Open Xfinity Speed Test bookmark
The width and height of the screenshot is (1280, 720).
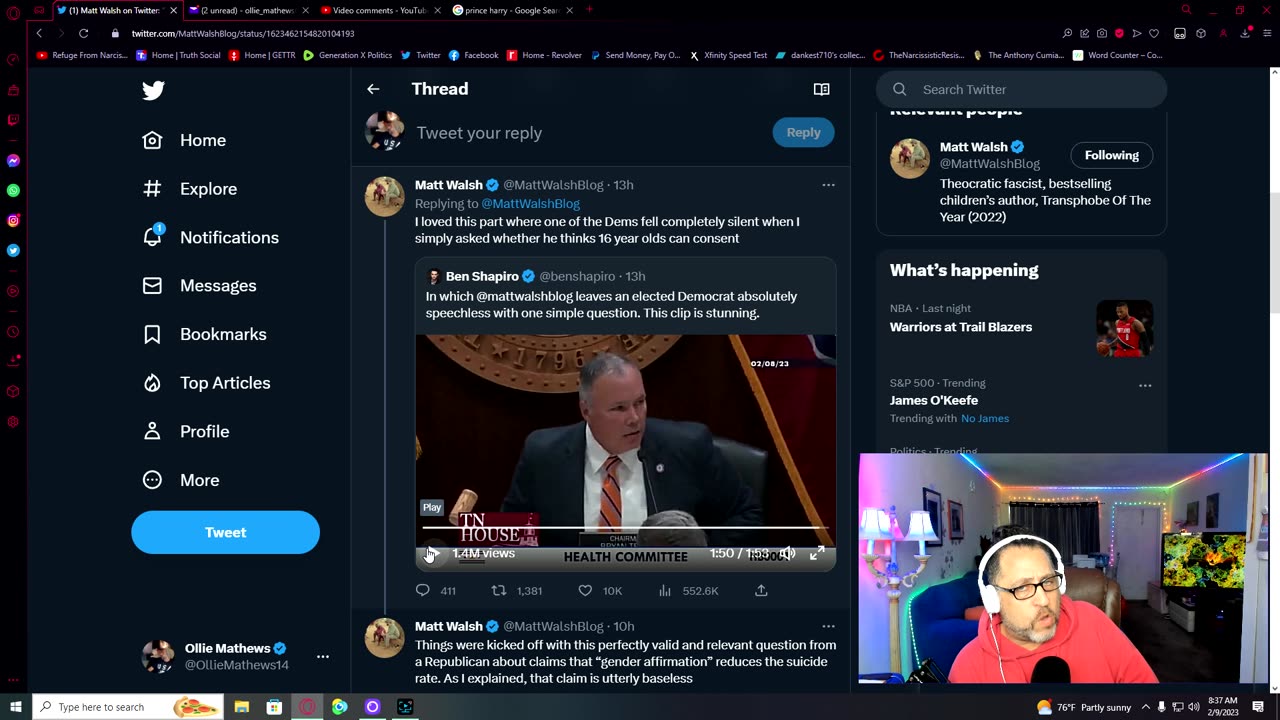coord(728,55)
